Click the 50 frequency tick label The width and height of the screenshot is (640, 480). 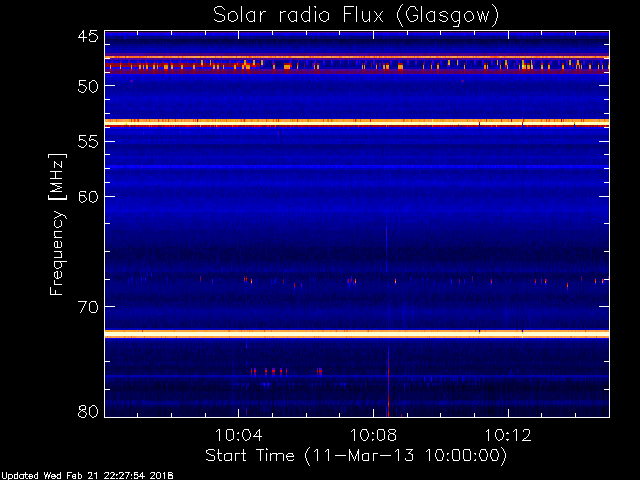[88, 86]
